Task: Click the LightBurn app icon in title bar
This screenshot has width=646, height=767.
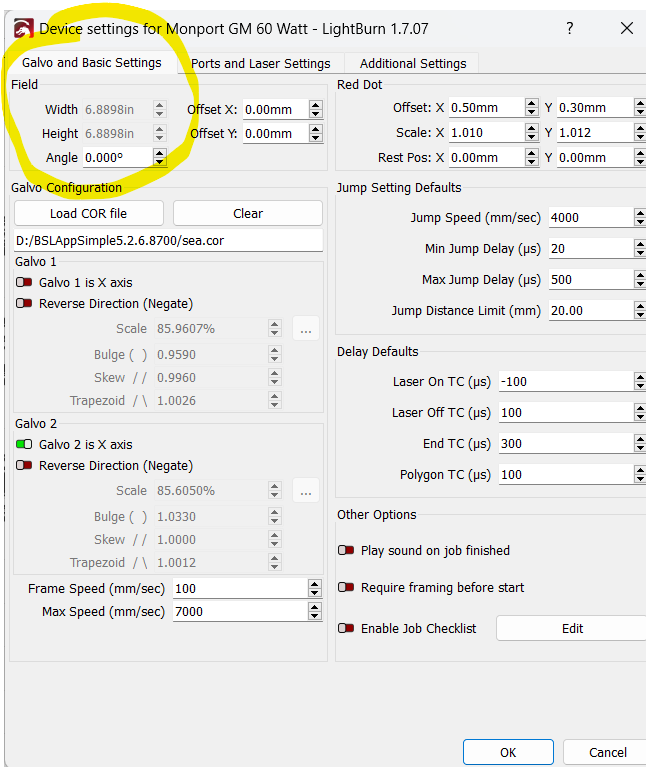Action: pyautogui.click(x=23, y=28)
